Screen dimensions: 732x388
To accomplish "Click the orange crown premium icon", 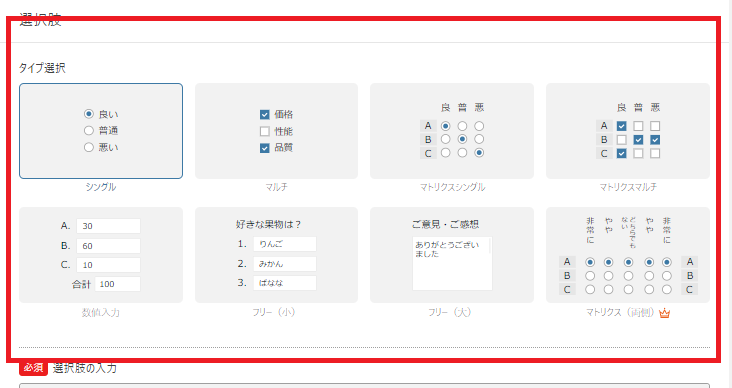I will point(664,313).
